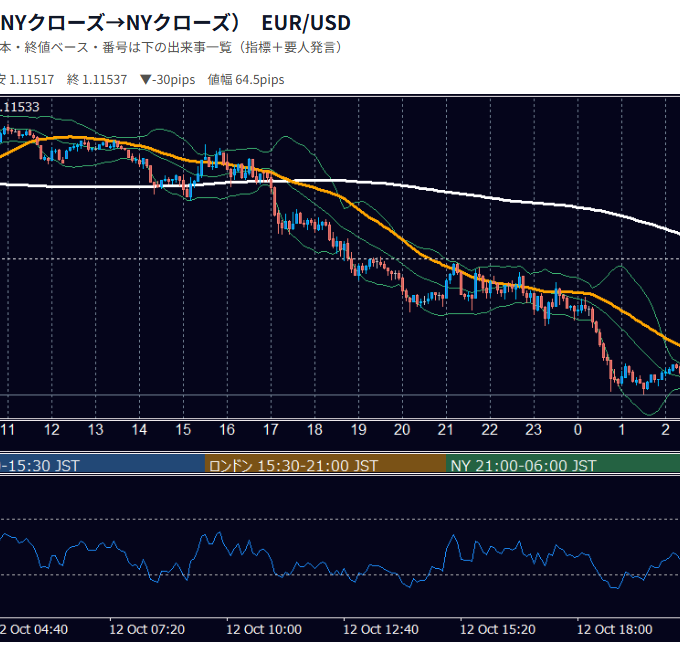Click the .11533 price label on chart
Viewport: 680px width, 670px height.
[x=20, y=107]
